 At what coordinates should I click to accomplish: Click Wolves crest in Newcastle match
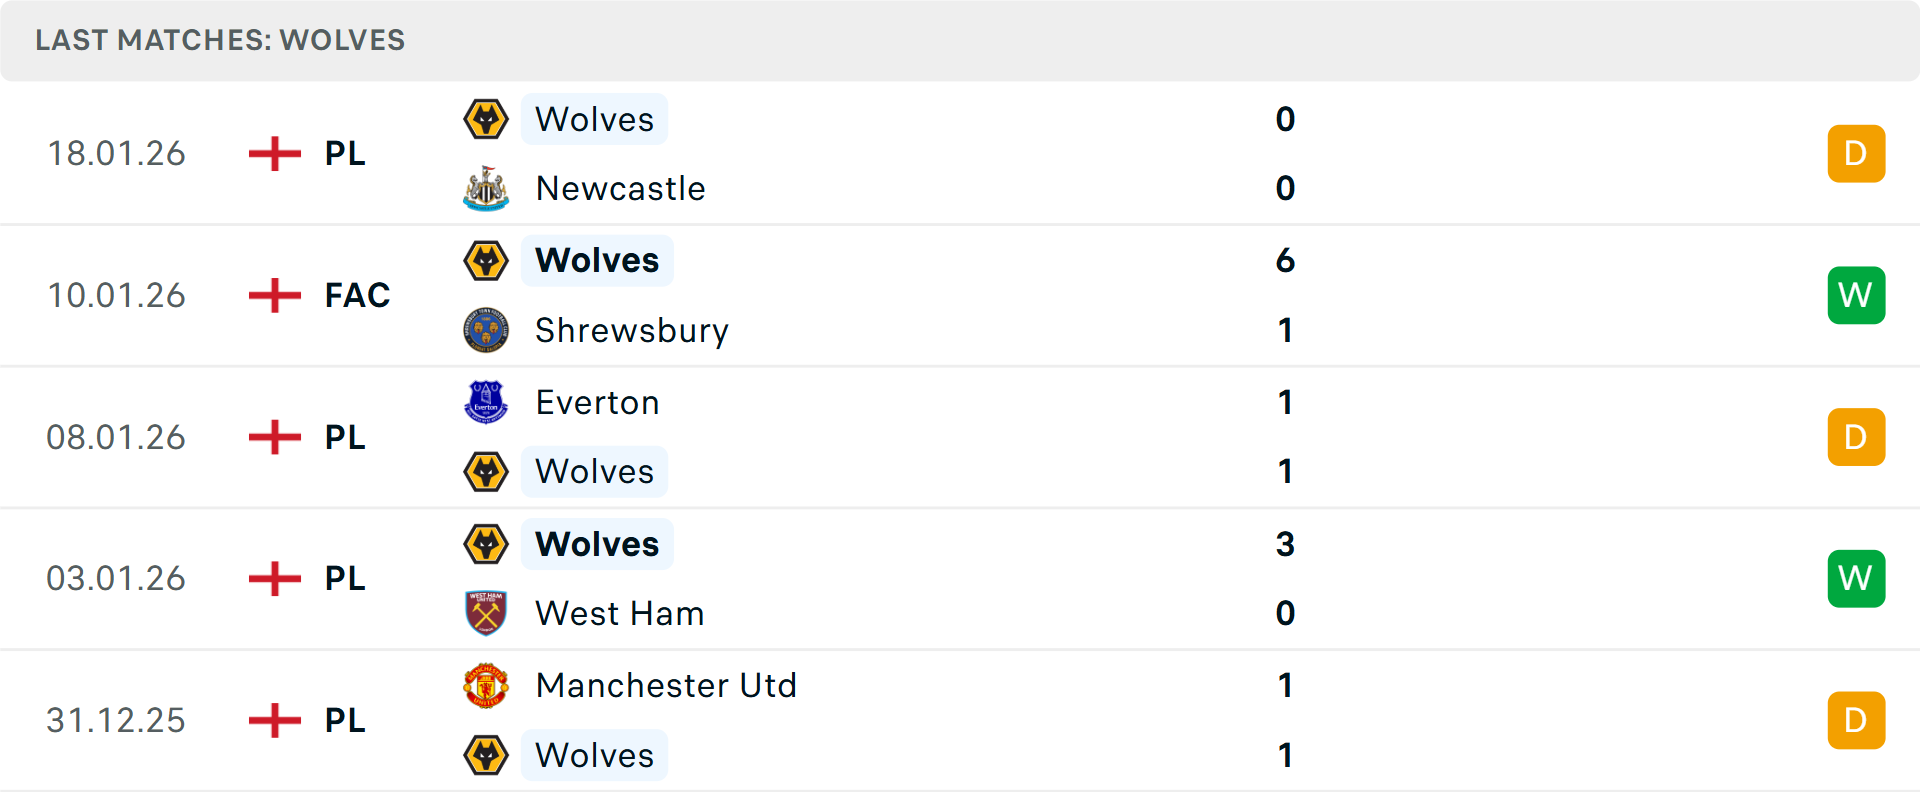(486, 119)
